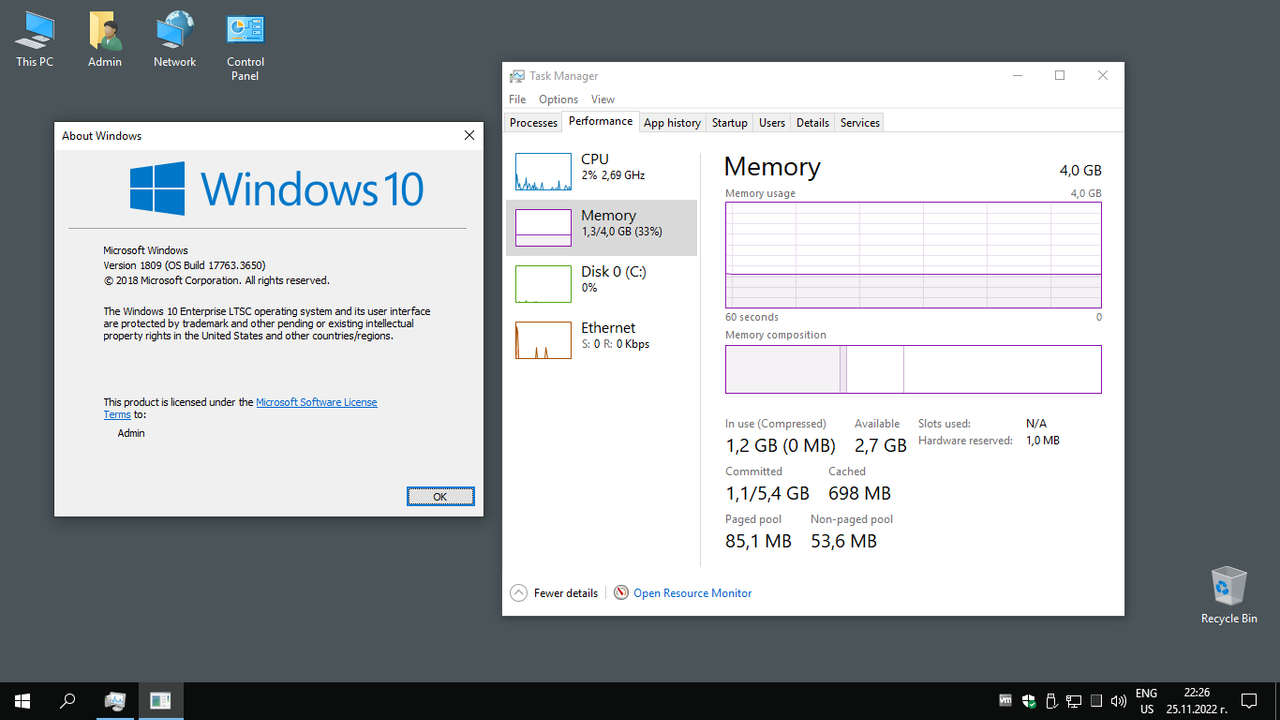Viewport: 1280px width, 720px height.
Task: Click the ENG US language indicator
Action: click(1146, 701)
